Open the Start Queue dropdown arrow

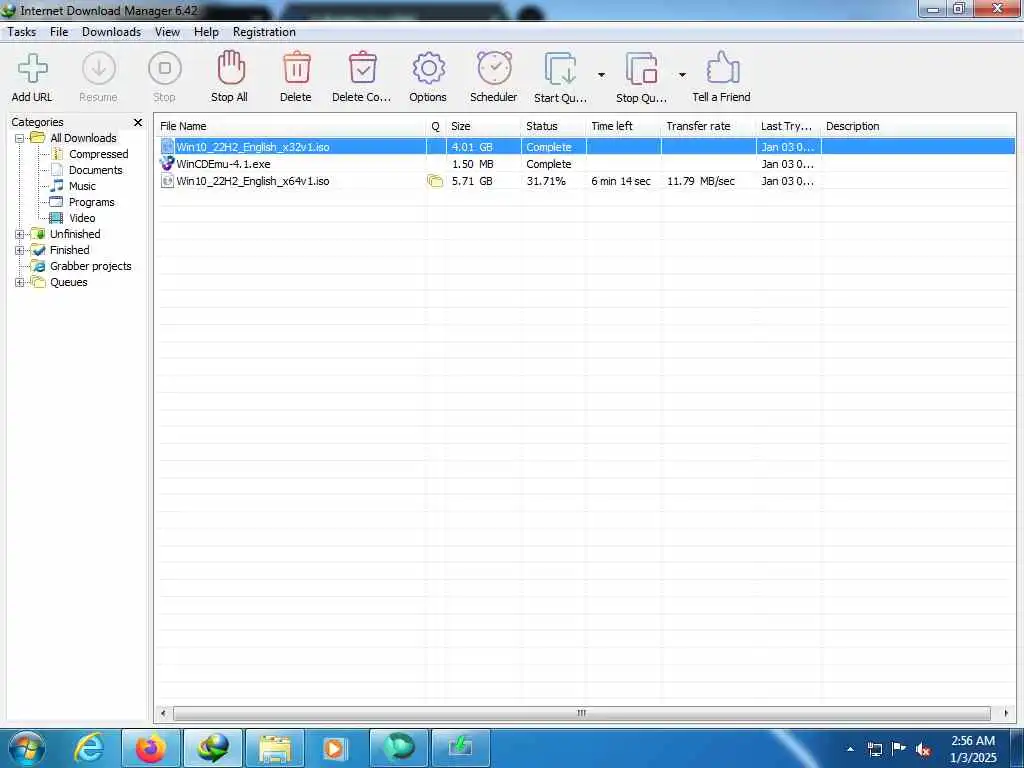601,75
